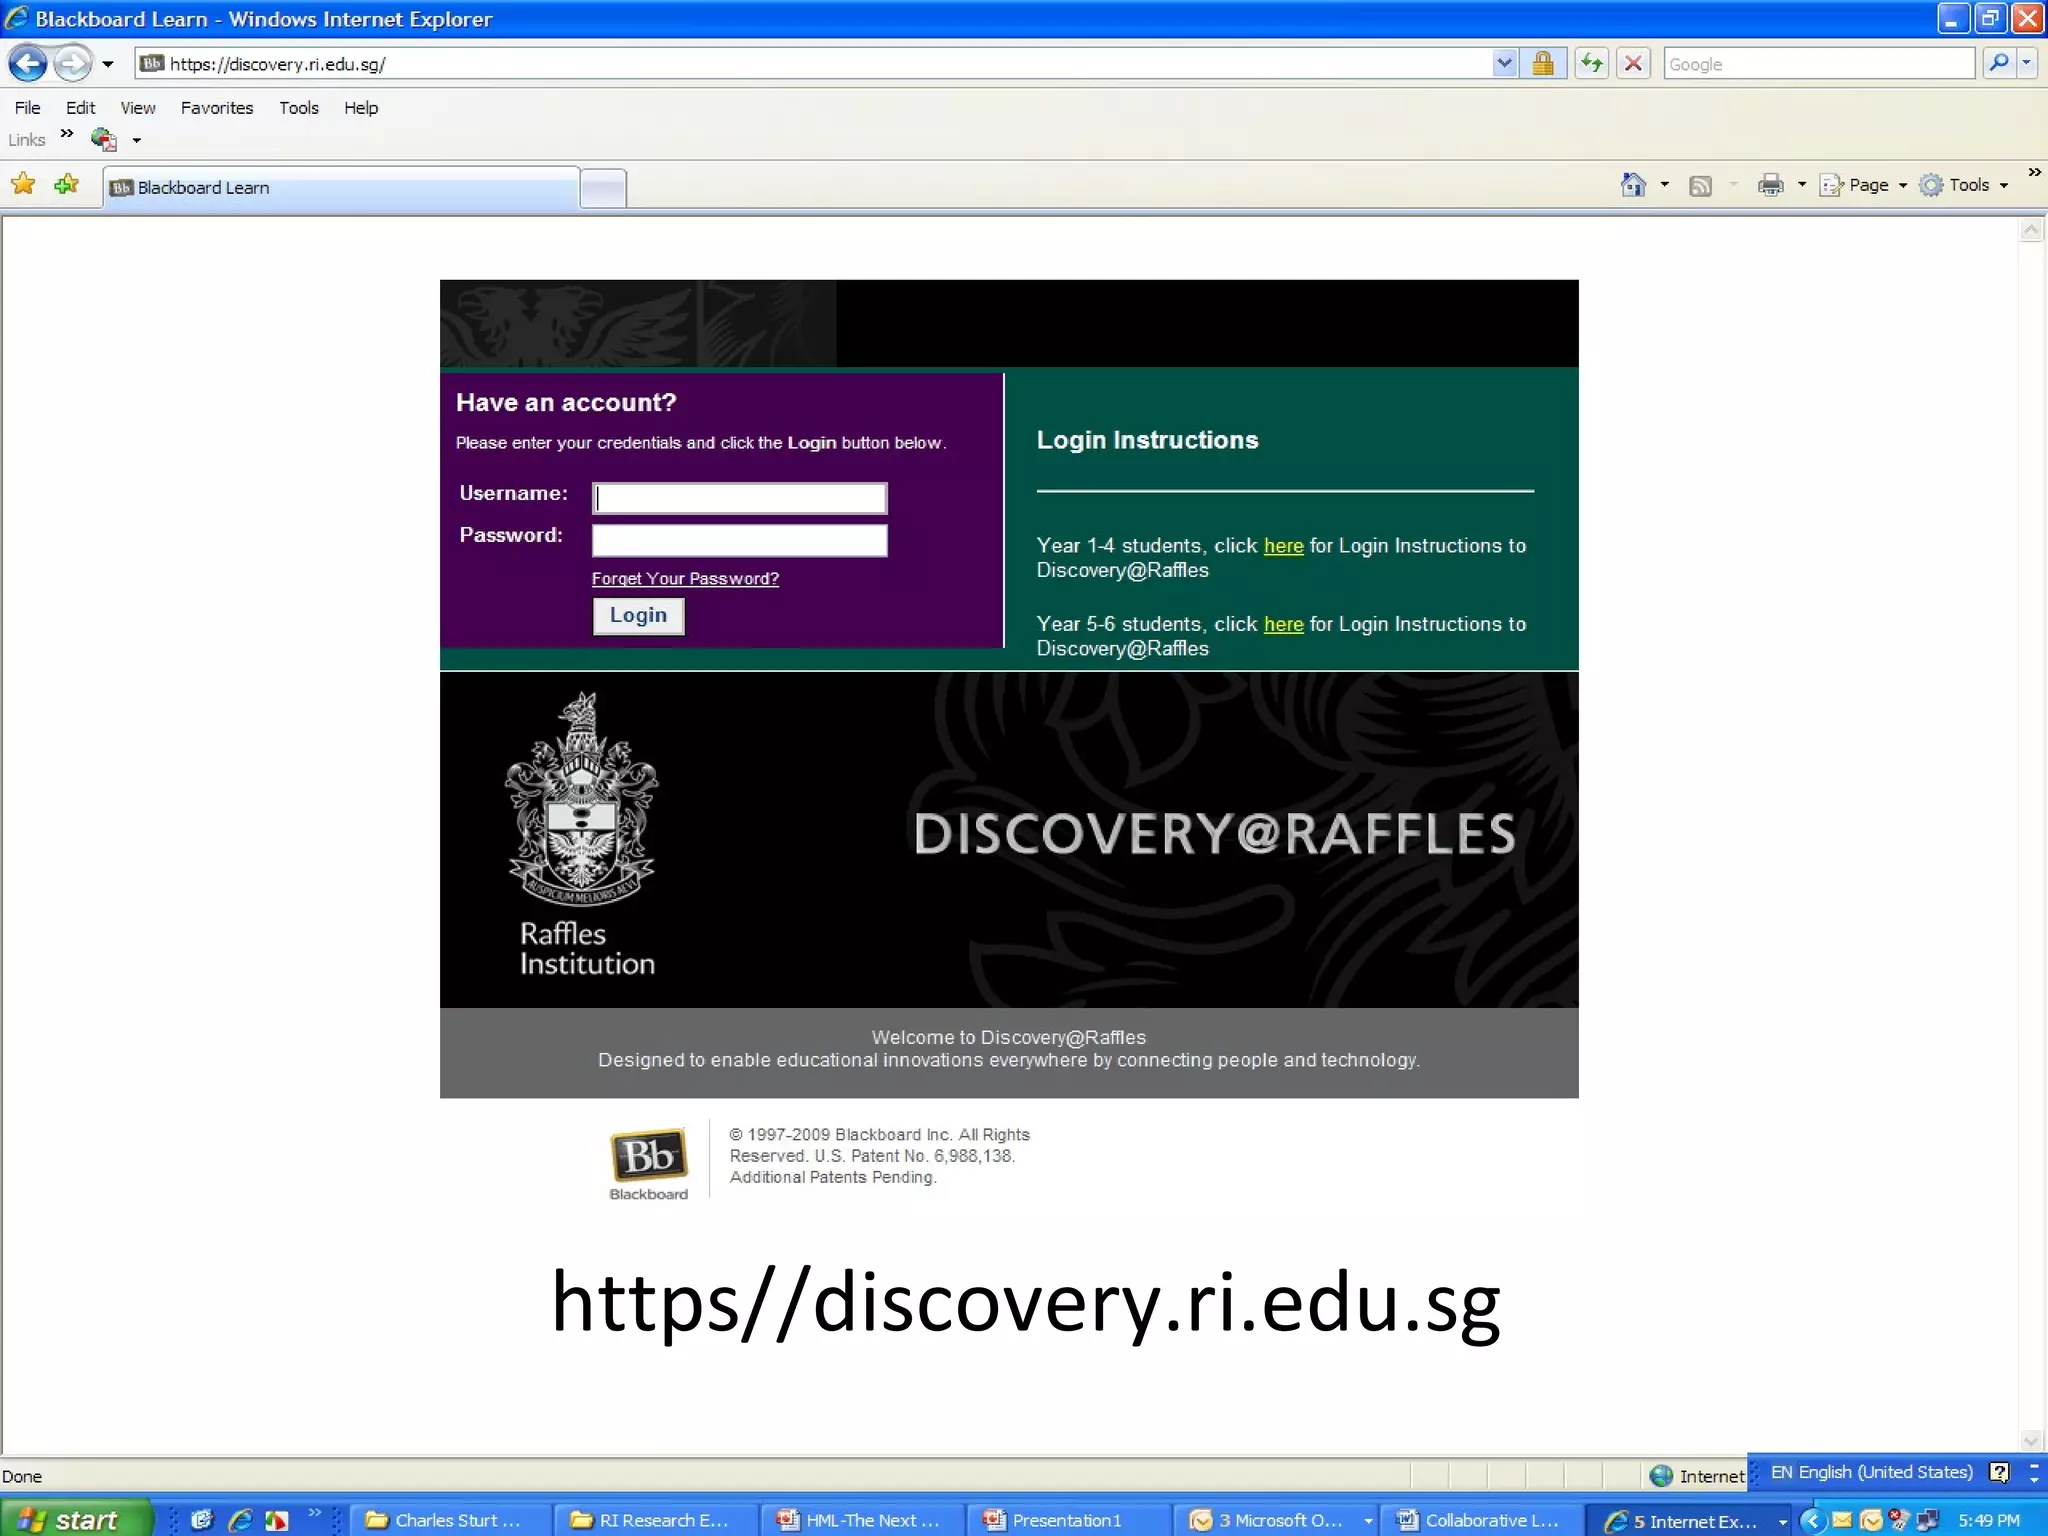
Task: Switch to Presentation1 taskbar item
Action: [1067, 1520]
